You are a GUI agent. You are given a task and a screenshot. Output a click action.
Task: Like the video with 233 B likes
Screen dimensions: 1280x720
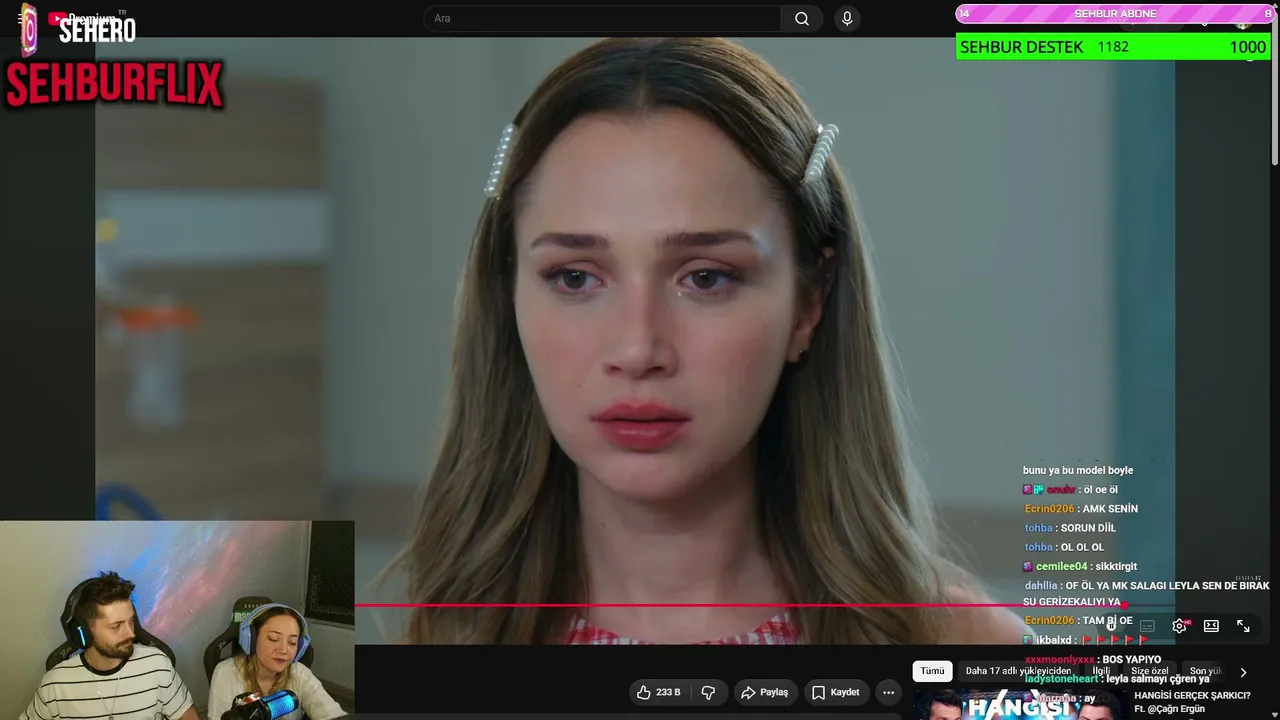[x=658, y=692]
